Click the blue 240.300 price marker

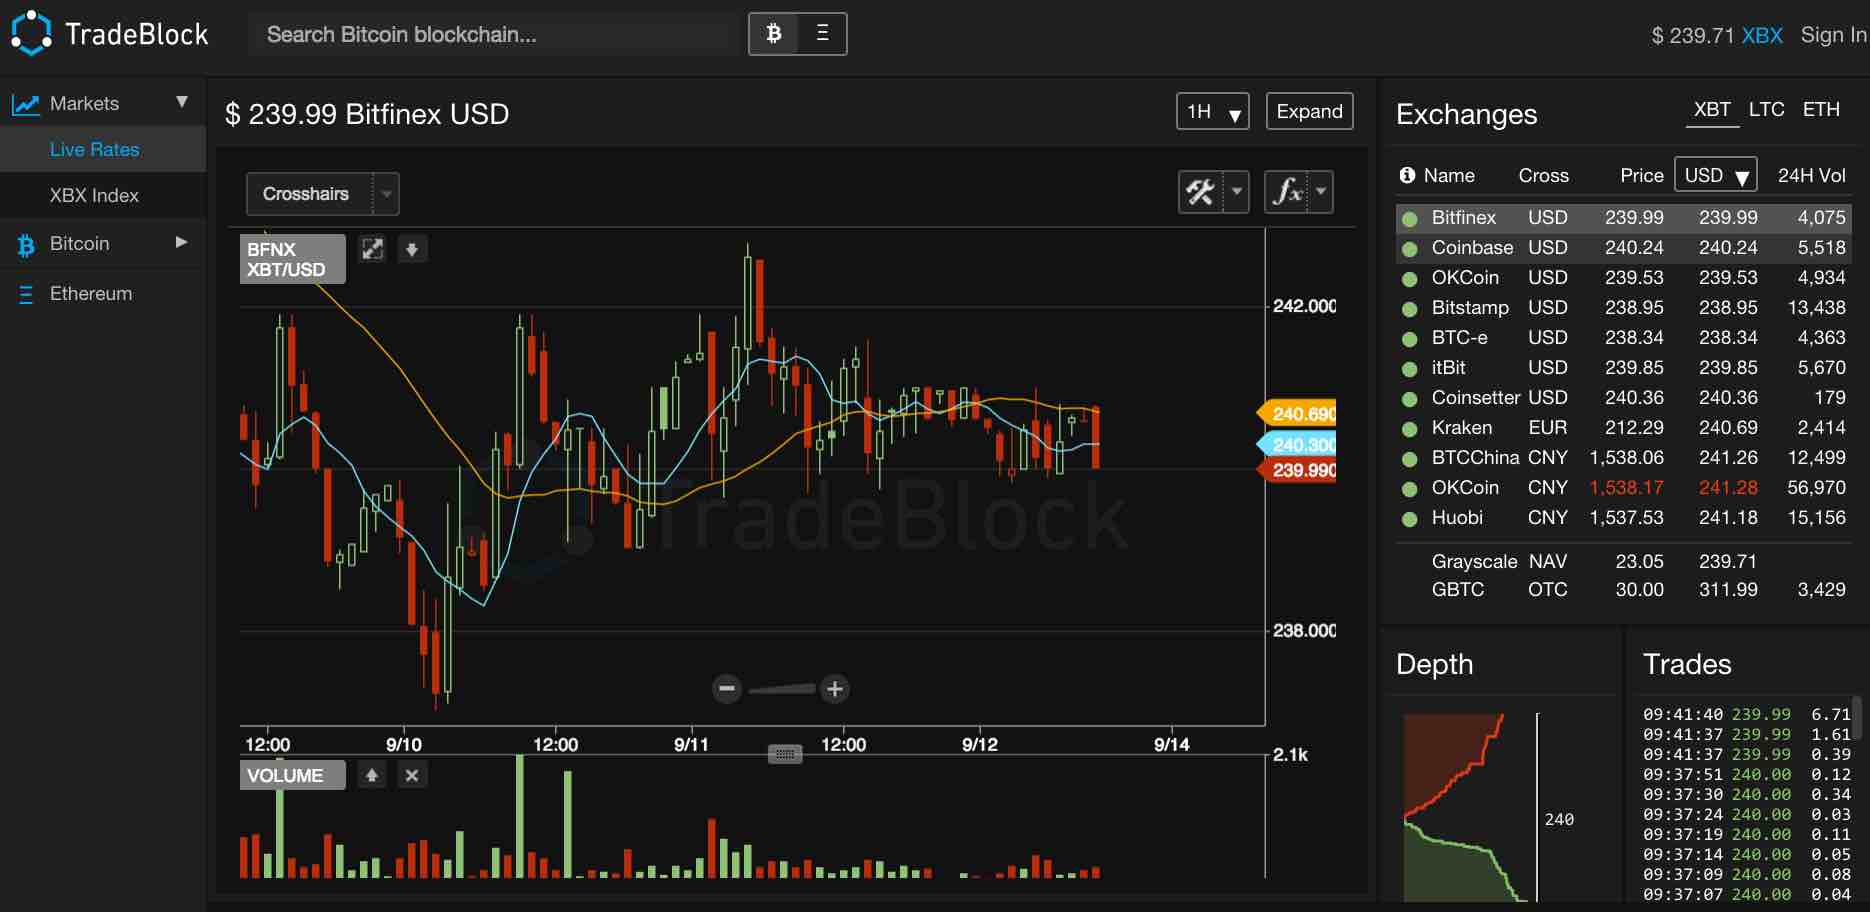coord(1298,444)
